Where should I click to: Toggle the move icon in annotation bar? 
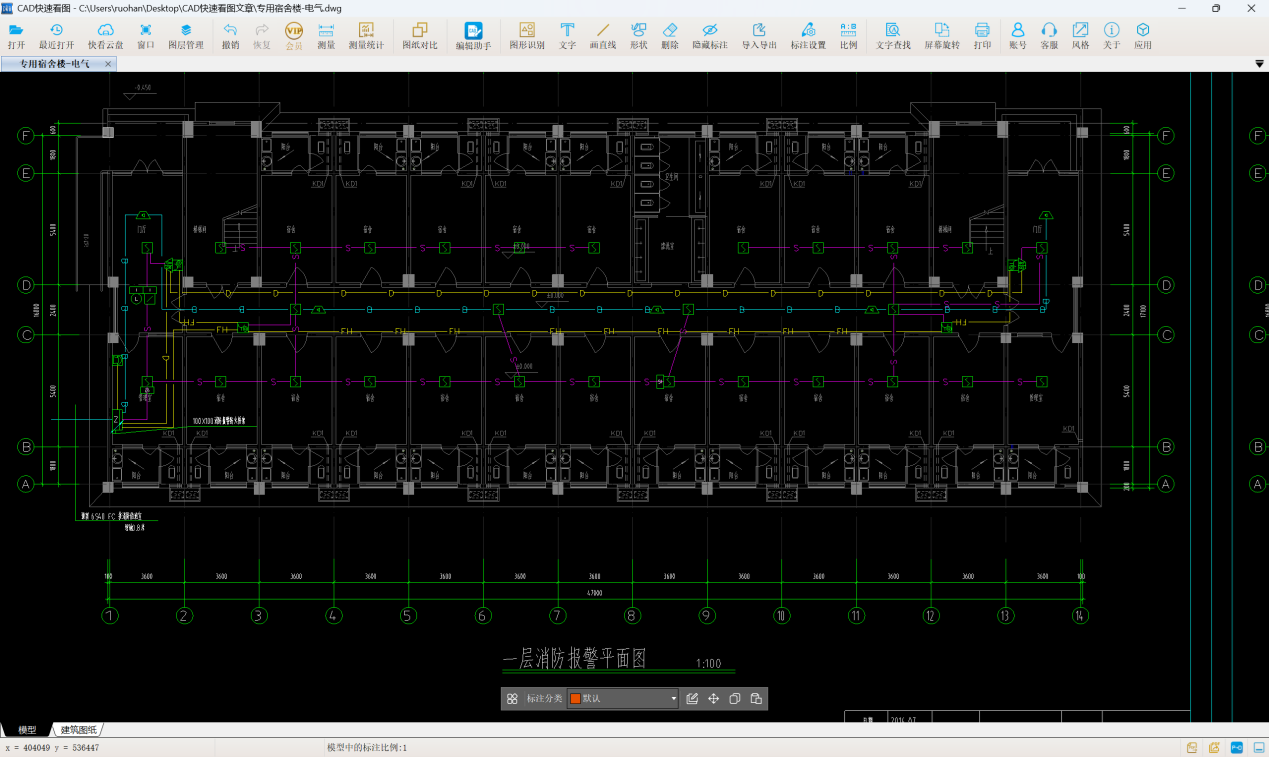(714, 699)
